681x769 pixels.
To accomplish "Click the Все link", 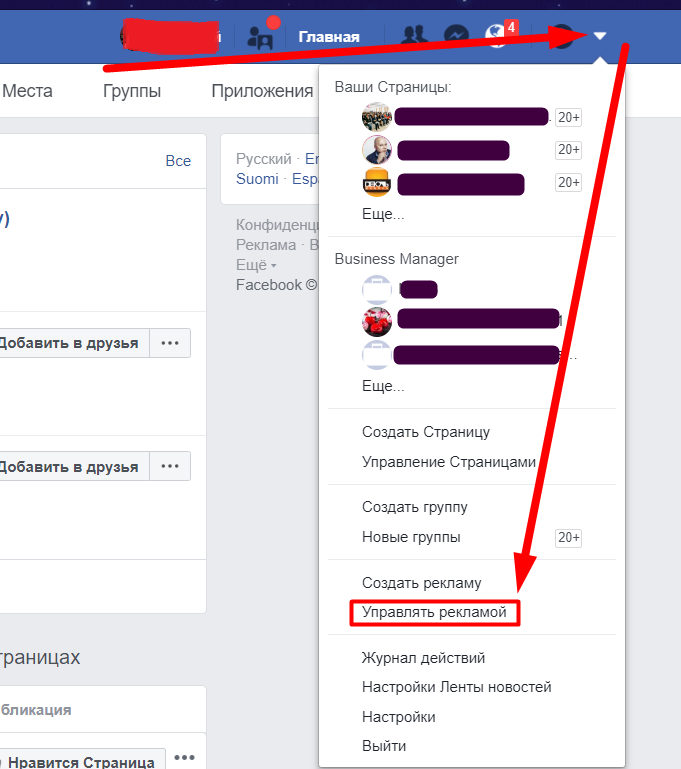I will pos(178,161).
